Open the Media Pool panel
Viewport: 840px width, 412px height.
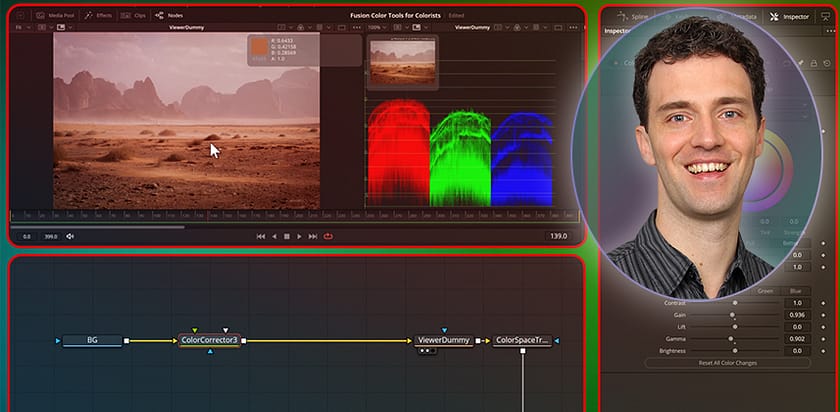55,16
